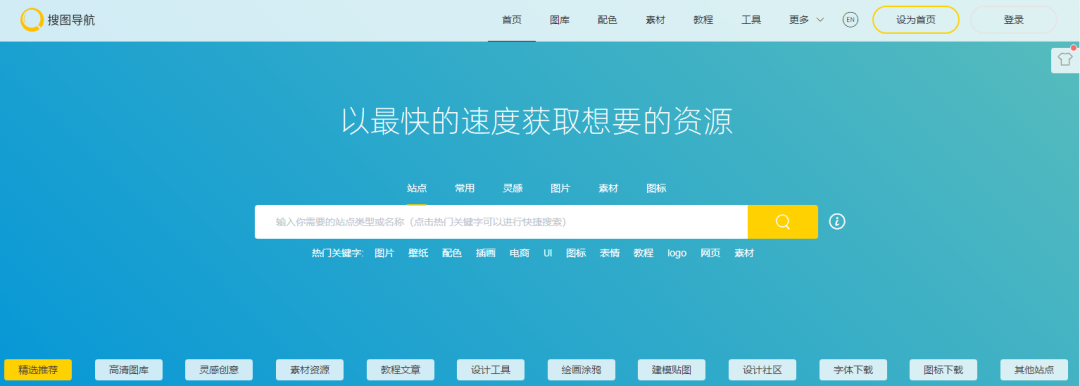The height and width of the screenshot is (386, 1080).
Task: Open the 工具 nav item
Action: click(751, 20)
